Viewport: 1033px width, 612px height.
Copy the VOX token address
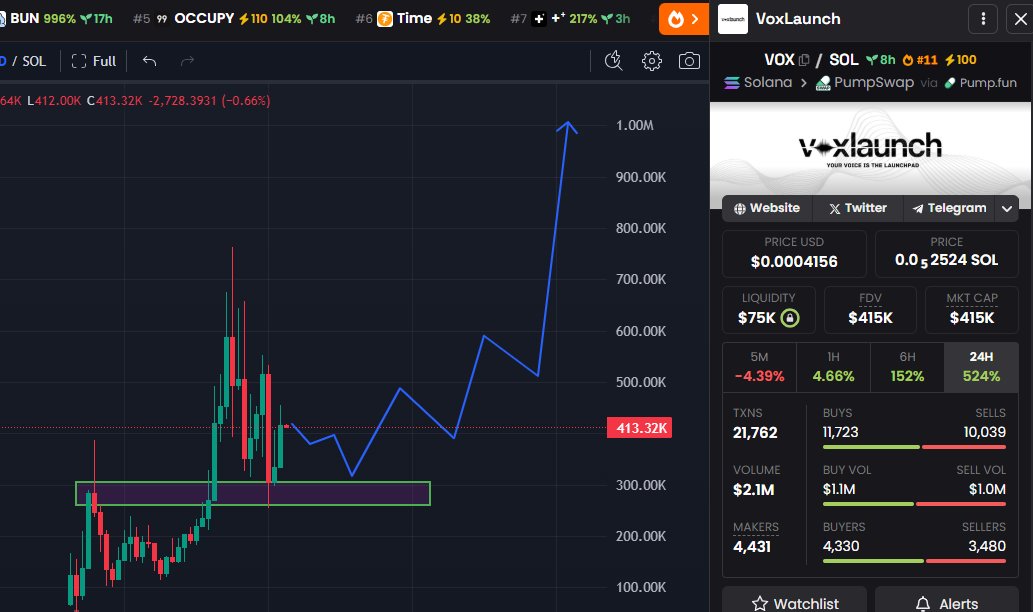click(804, 60)
